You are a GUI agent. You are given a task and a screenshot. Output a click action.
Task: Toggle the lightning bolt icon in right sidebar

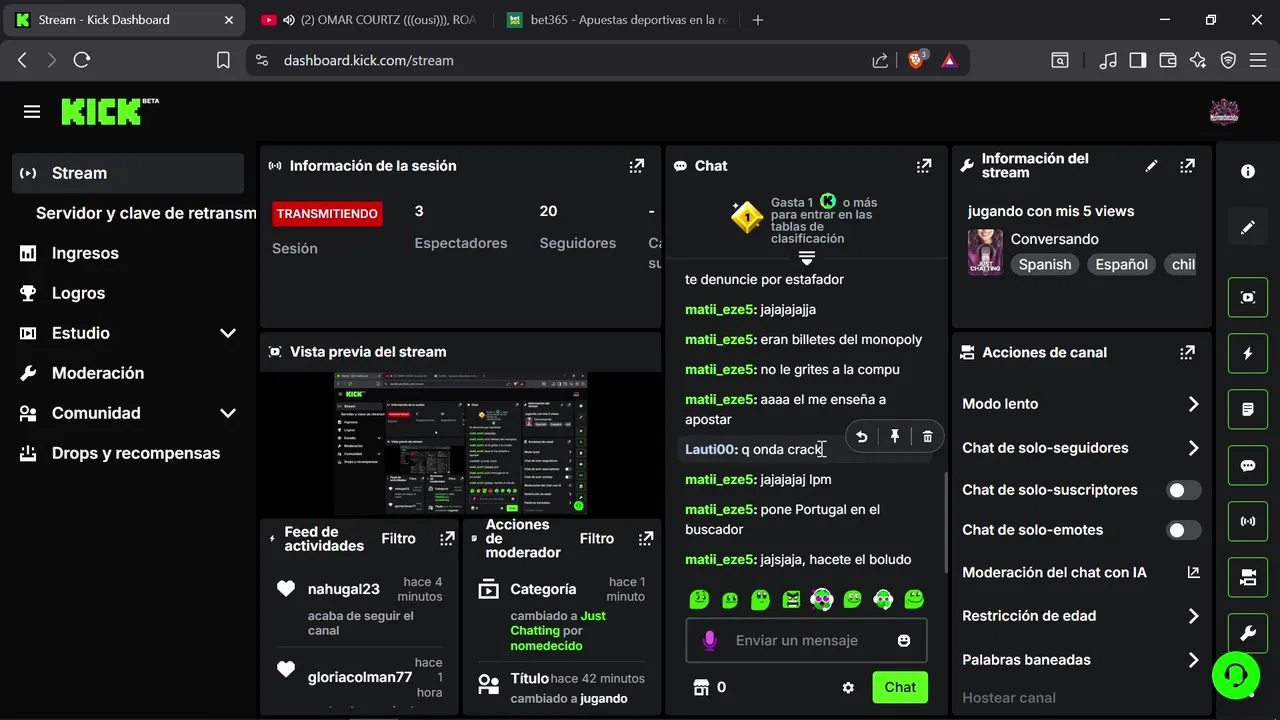[x=1248, y=353]
